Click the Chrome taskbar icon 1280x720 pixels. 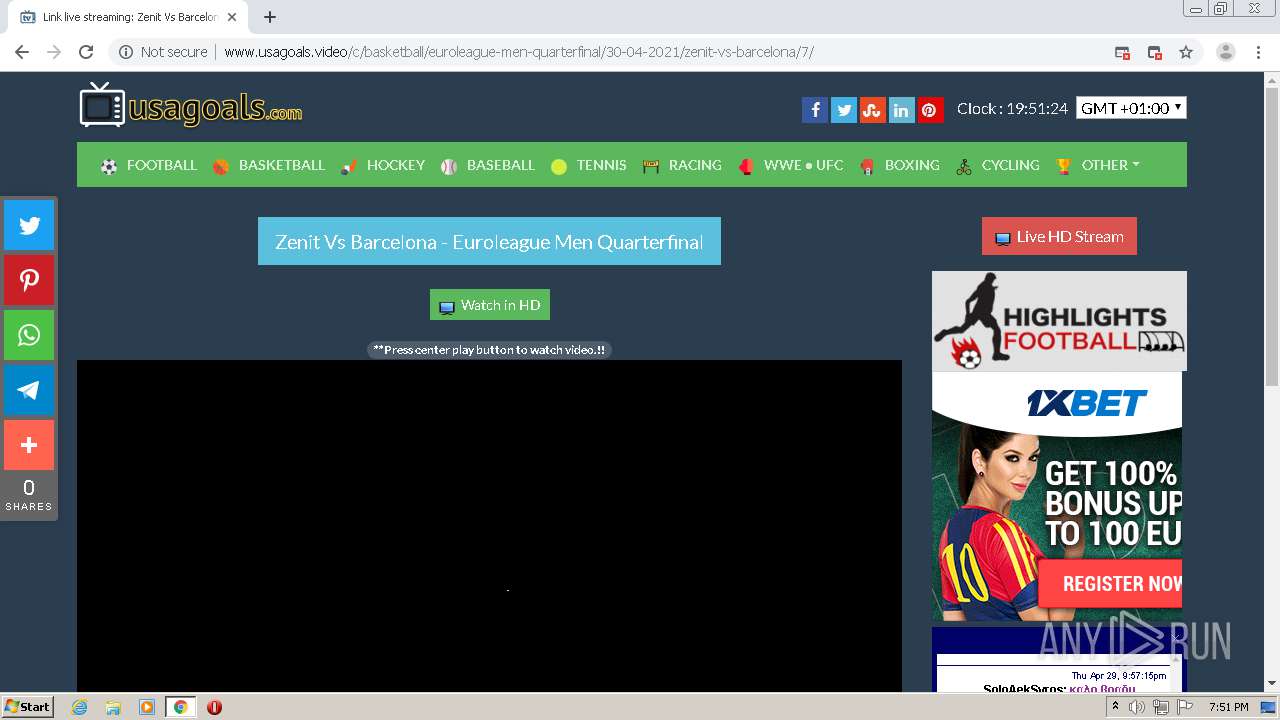click(x=180, y=707)
